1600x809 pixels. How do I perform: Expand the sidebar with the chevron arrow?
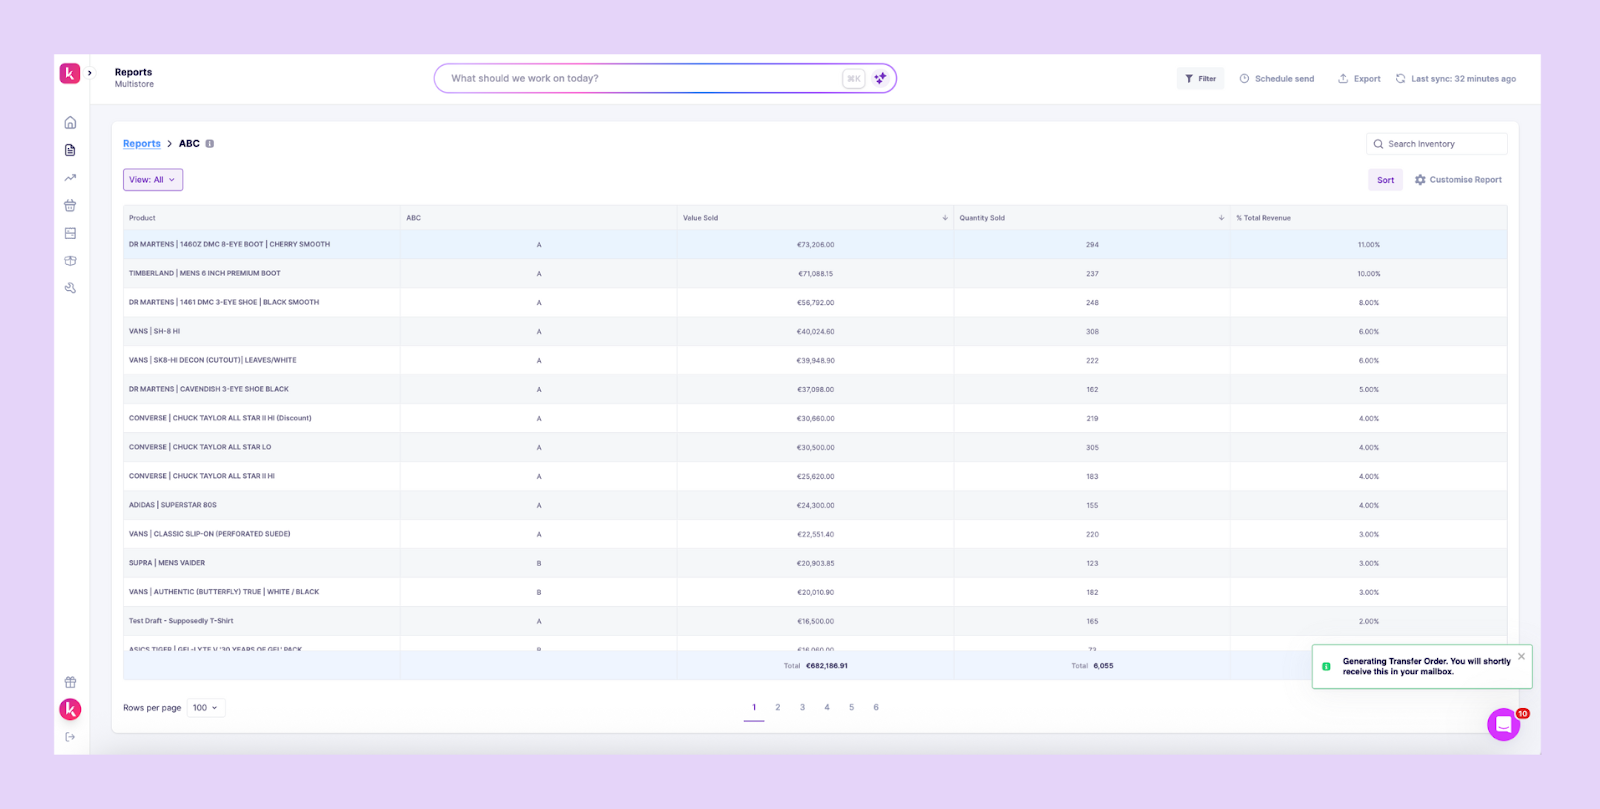point(90,73)
